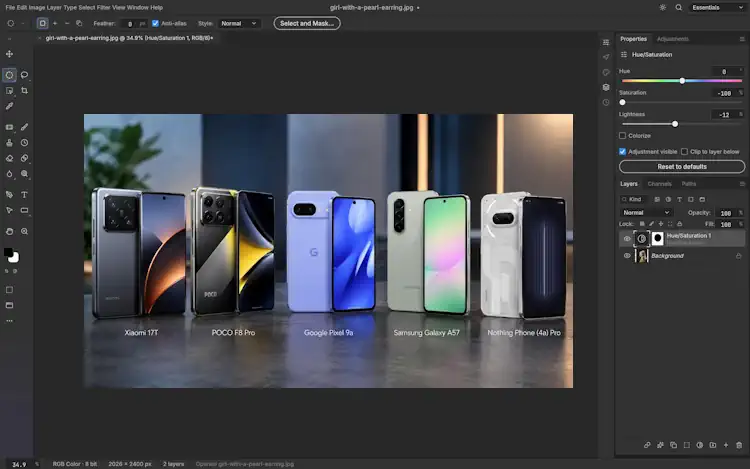The width and height of the screenshot is (750, 469).
Task: Hide the Background layer
Action: tap(627, 256)
